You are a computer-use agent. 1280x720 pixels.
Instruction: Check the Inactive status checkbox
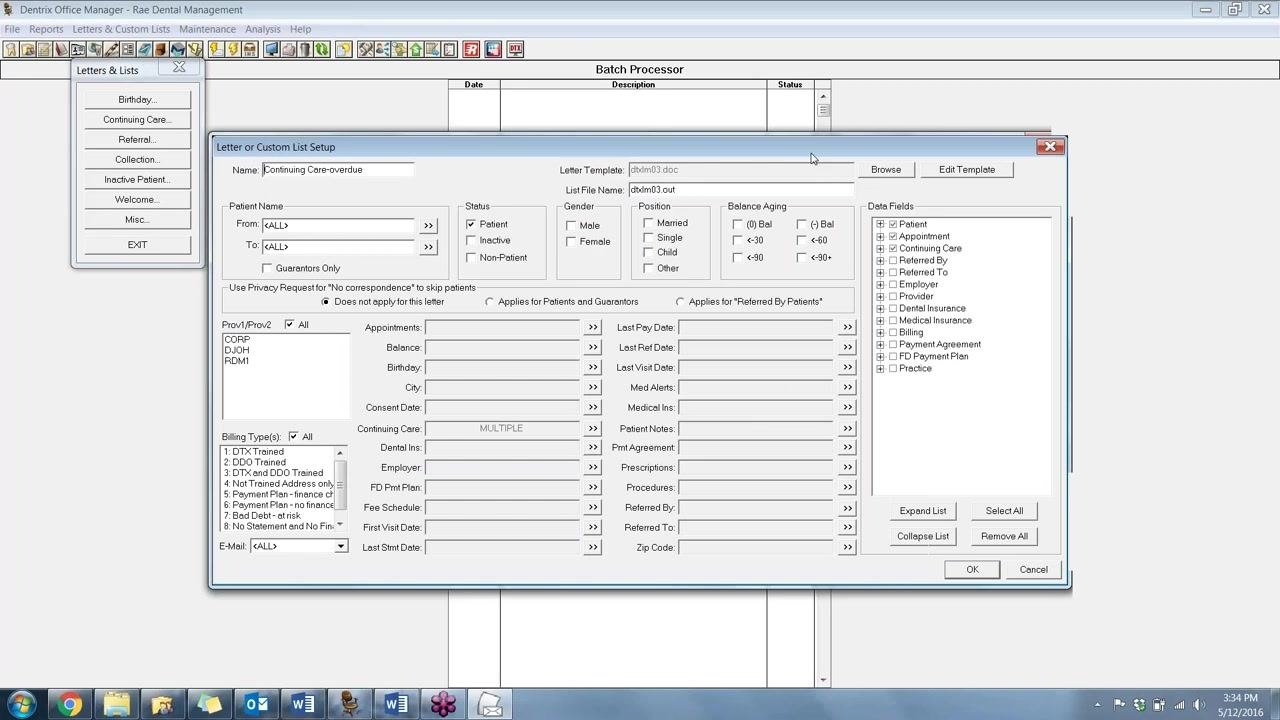coord(471,240)
